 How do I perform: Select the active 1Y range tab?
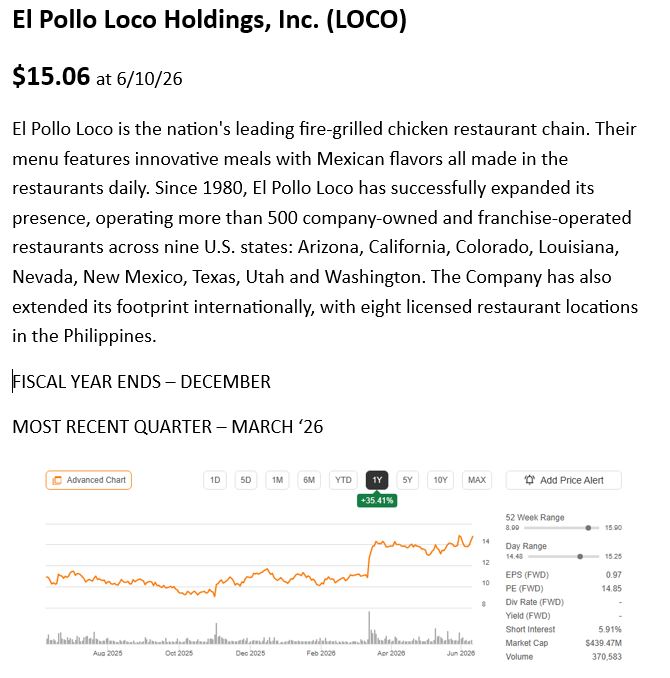[377, 480]
